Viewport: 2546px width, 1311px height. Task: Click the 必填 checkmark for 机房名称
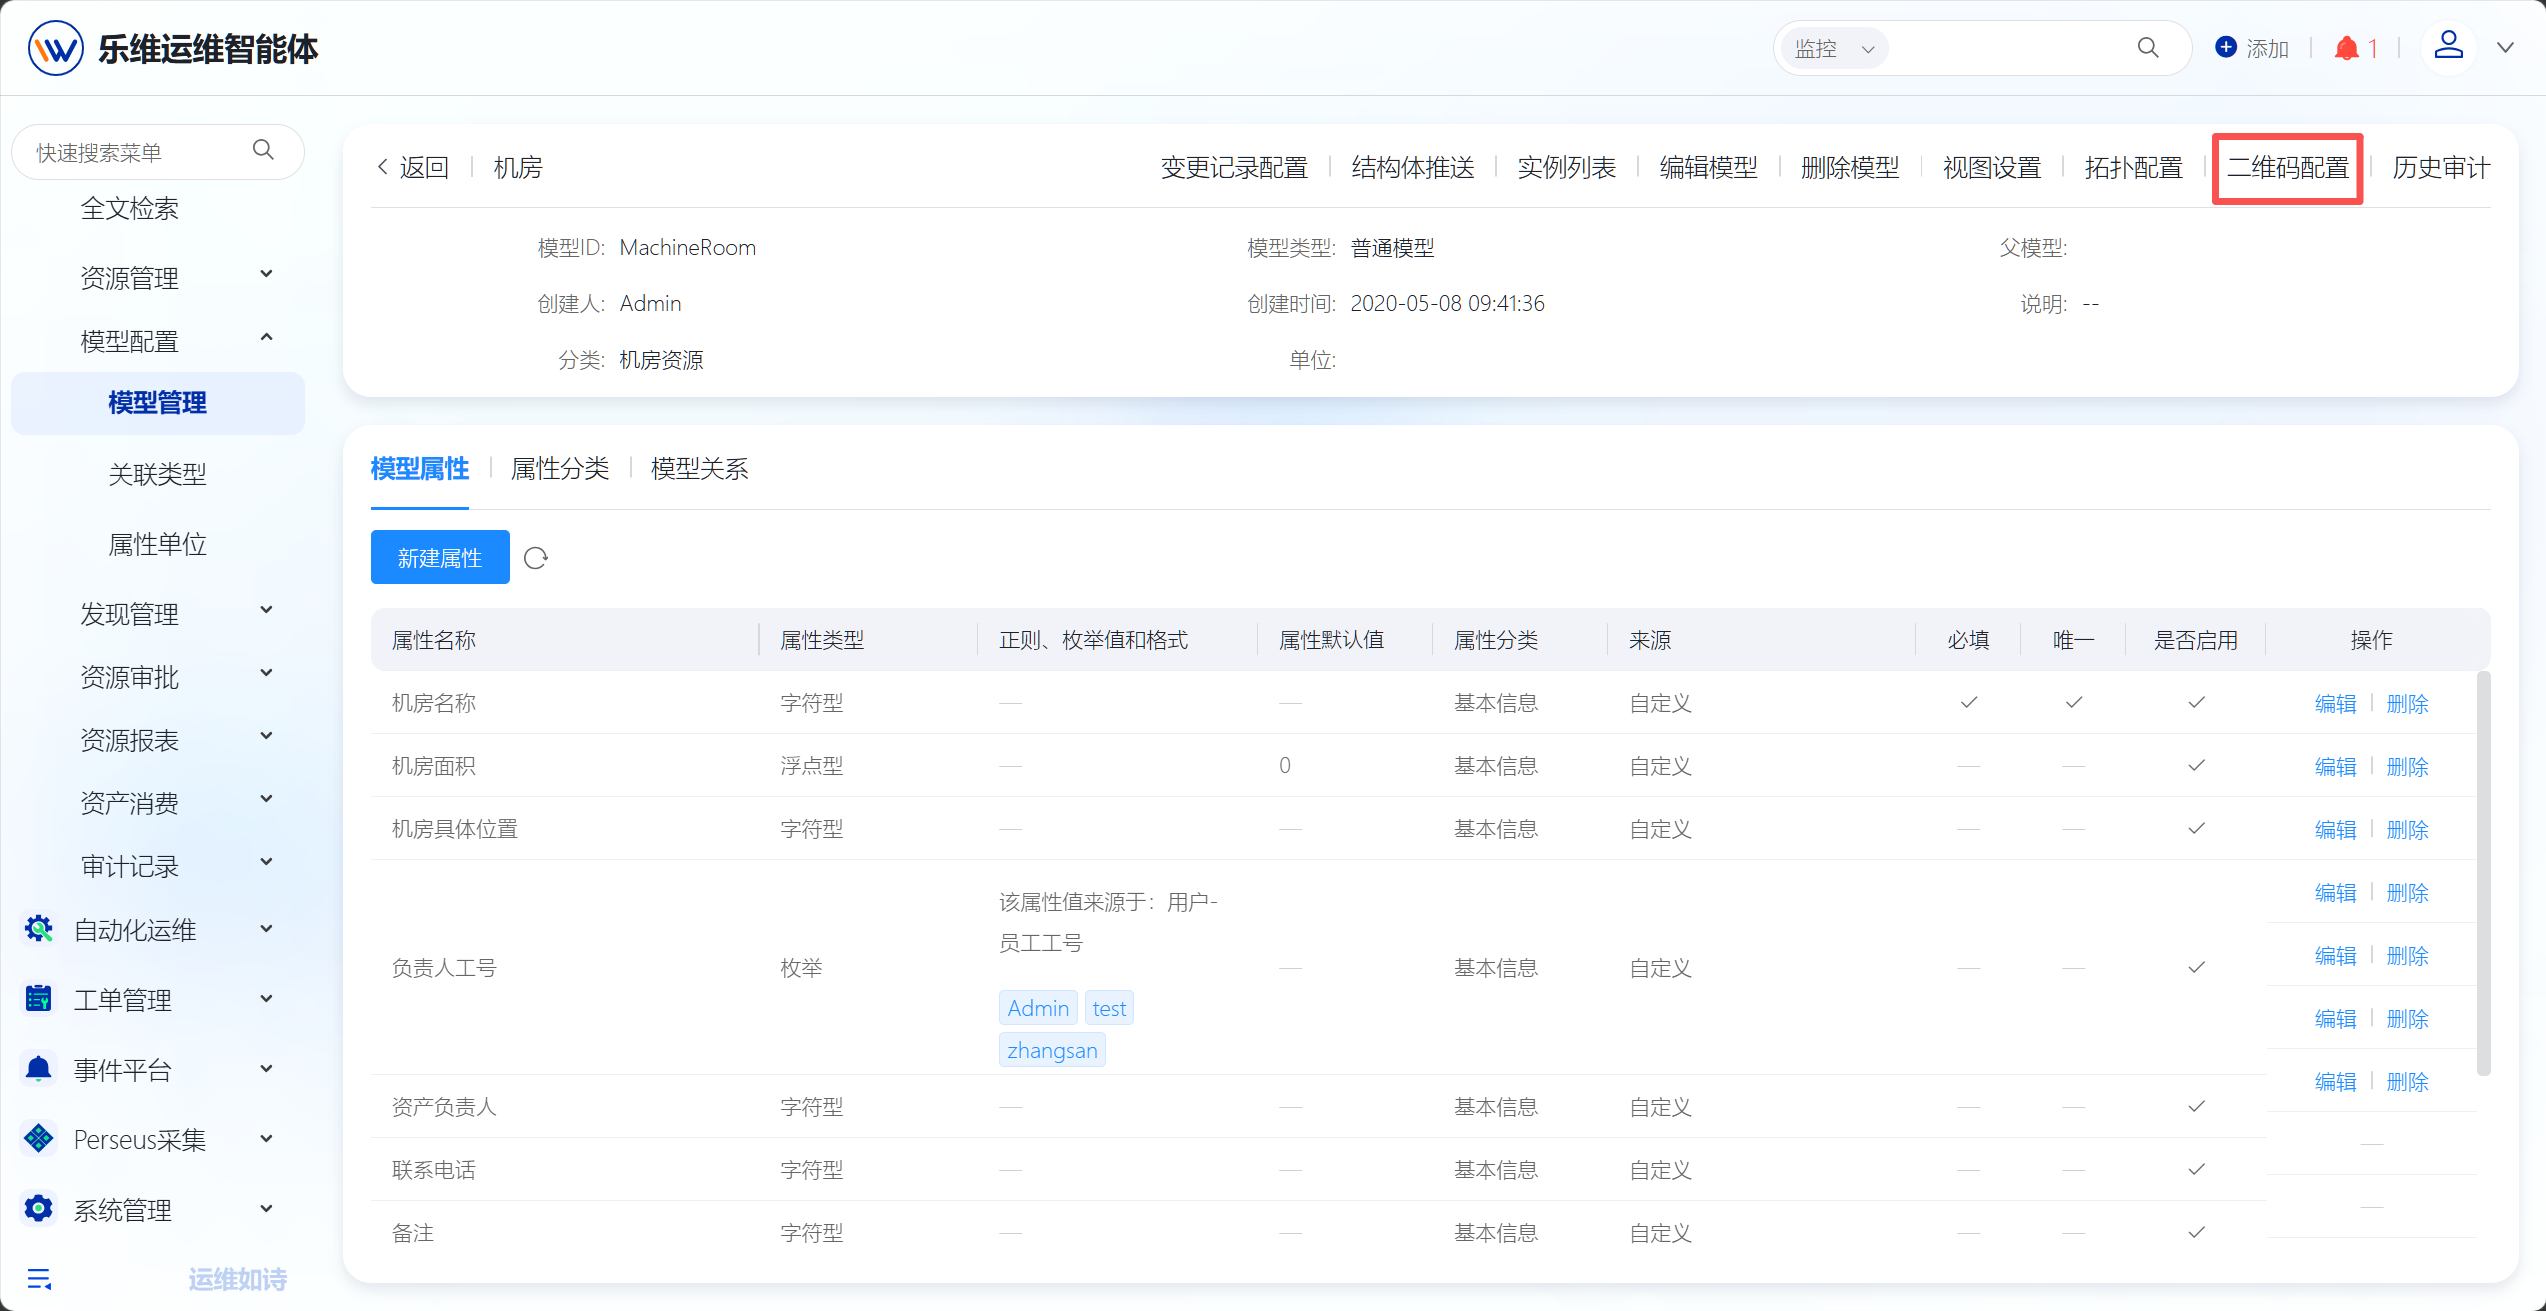(1969, 702)
